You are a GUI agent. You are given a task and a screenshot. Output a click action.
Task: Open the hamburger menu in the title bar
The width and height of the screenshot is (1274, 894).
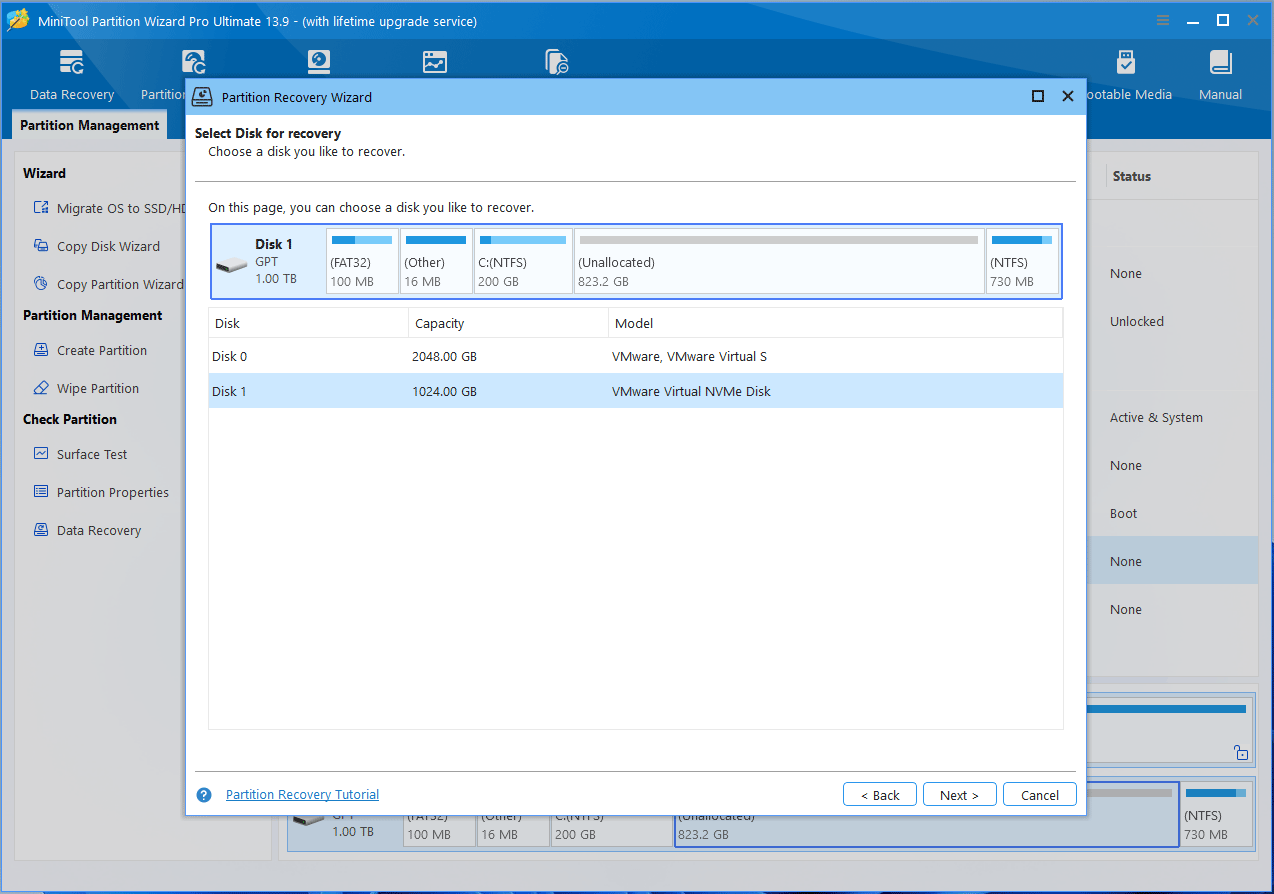[x=1163, y=20]
